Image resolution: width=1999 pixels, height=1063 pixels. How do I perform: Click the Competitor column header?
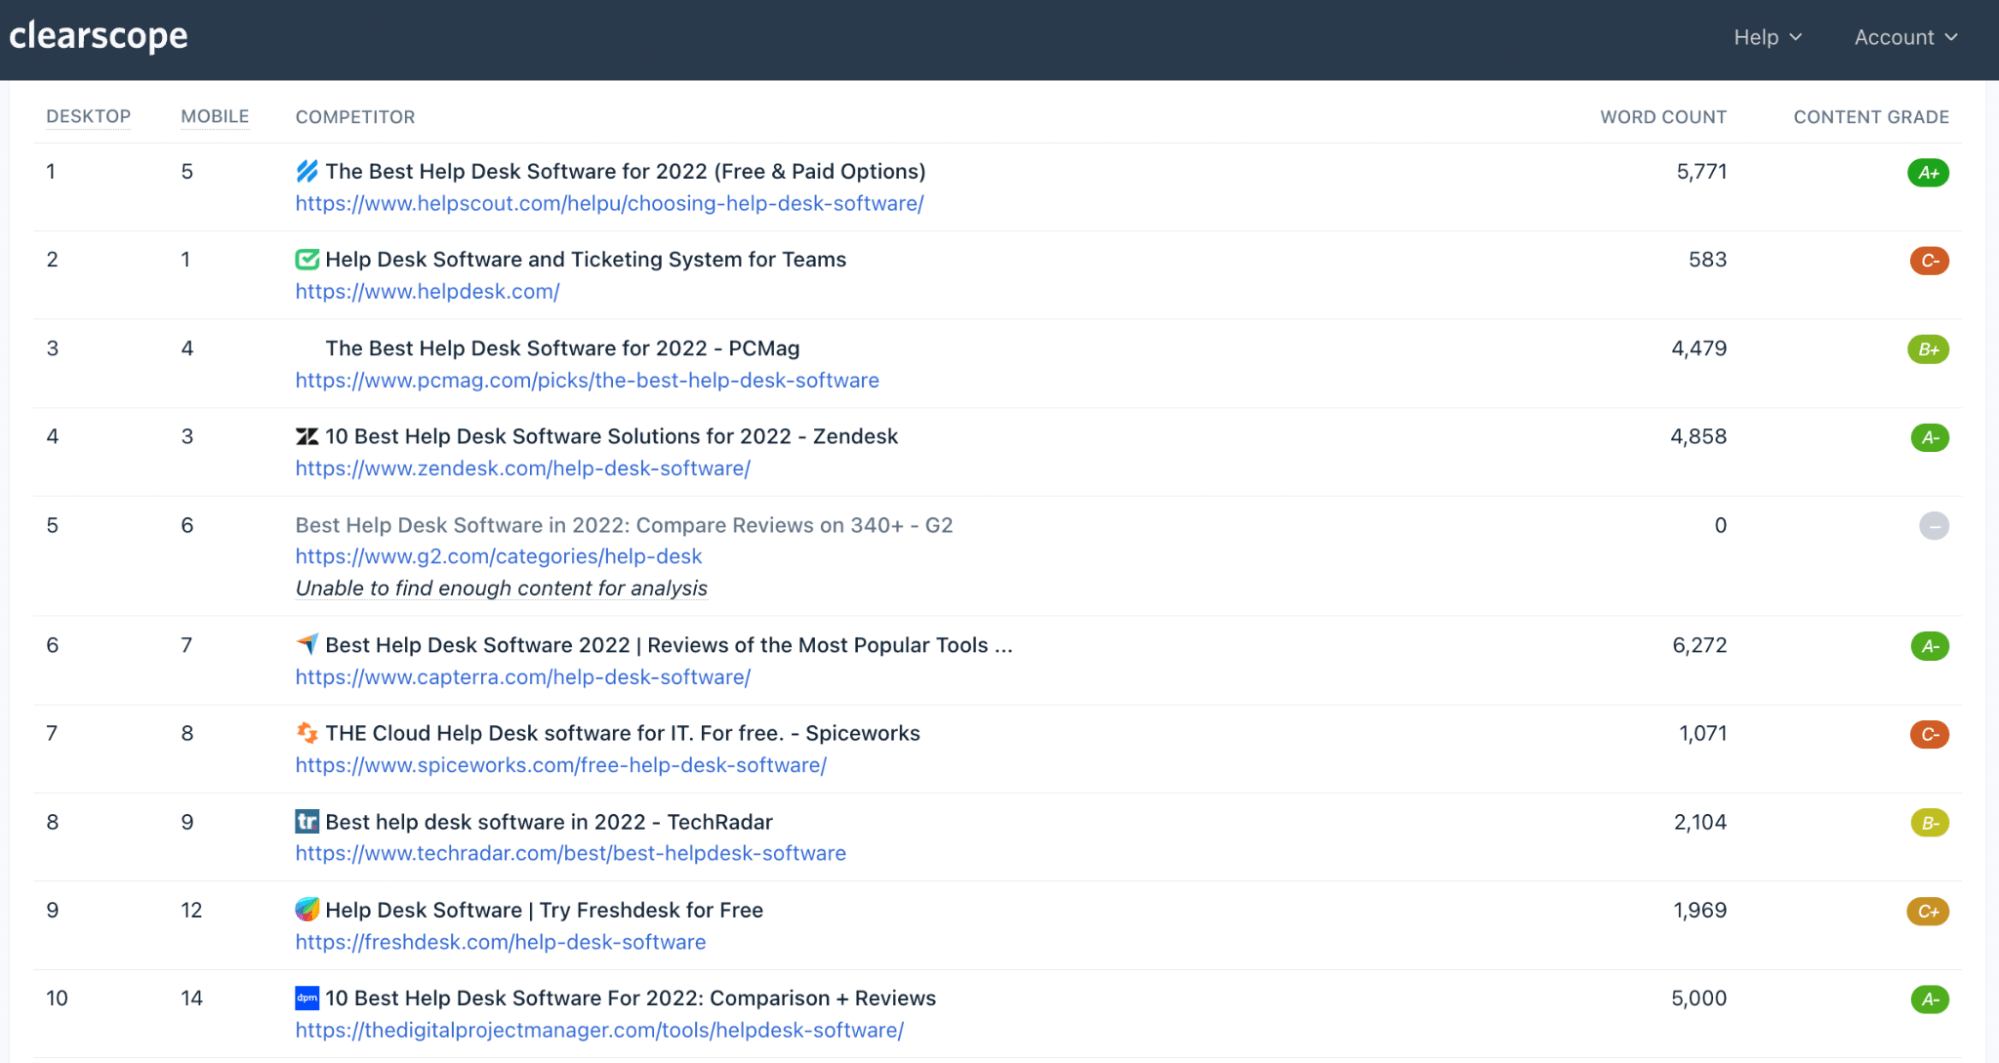coord(355,117)
